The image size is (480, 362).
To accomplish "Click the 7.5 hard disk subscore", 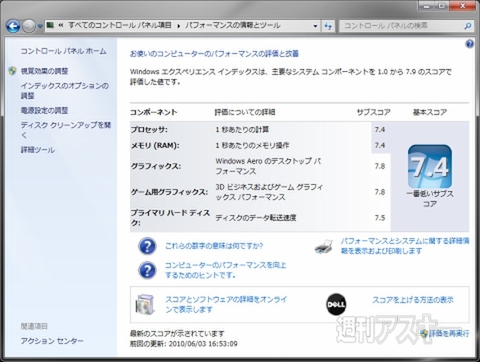I will pos(380,218).
